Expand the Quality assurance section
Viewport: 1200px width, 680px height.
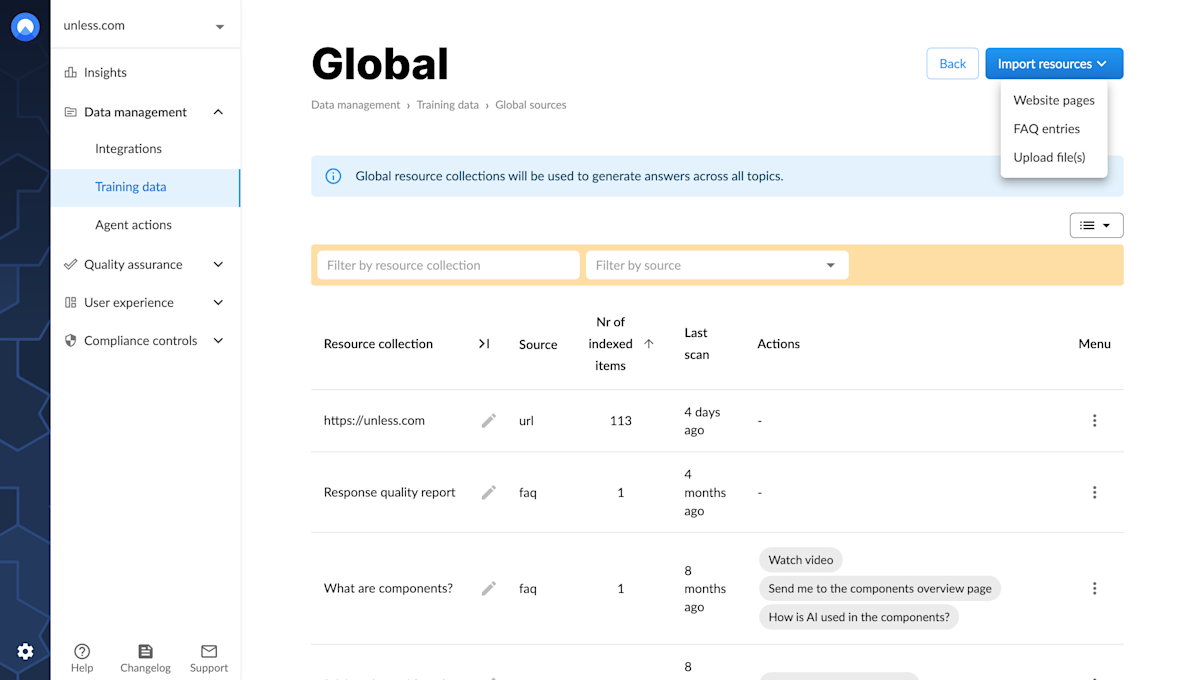(x=218, y=265)
